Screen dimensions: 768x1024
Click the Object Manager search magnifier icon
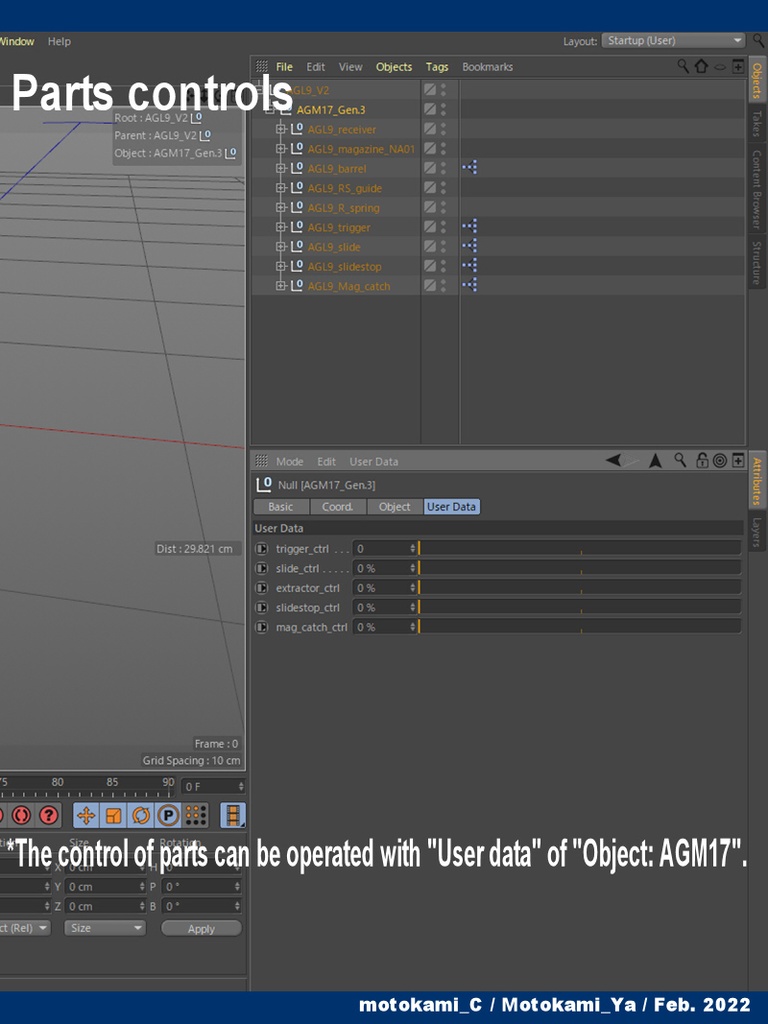pos(682,66)
